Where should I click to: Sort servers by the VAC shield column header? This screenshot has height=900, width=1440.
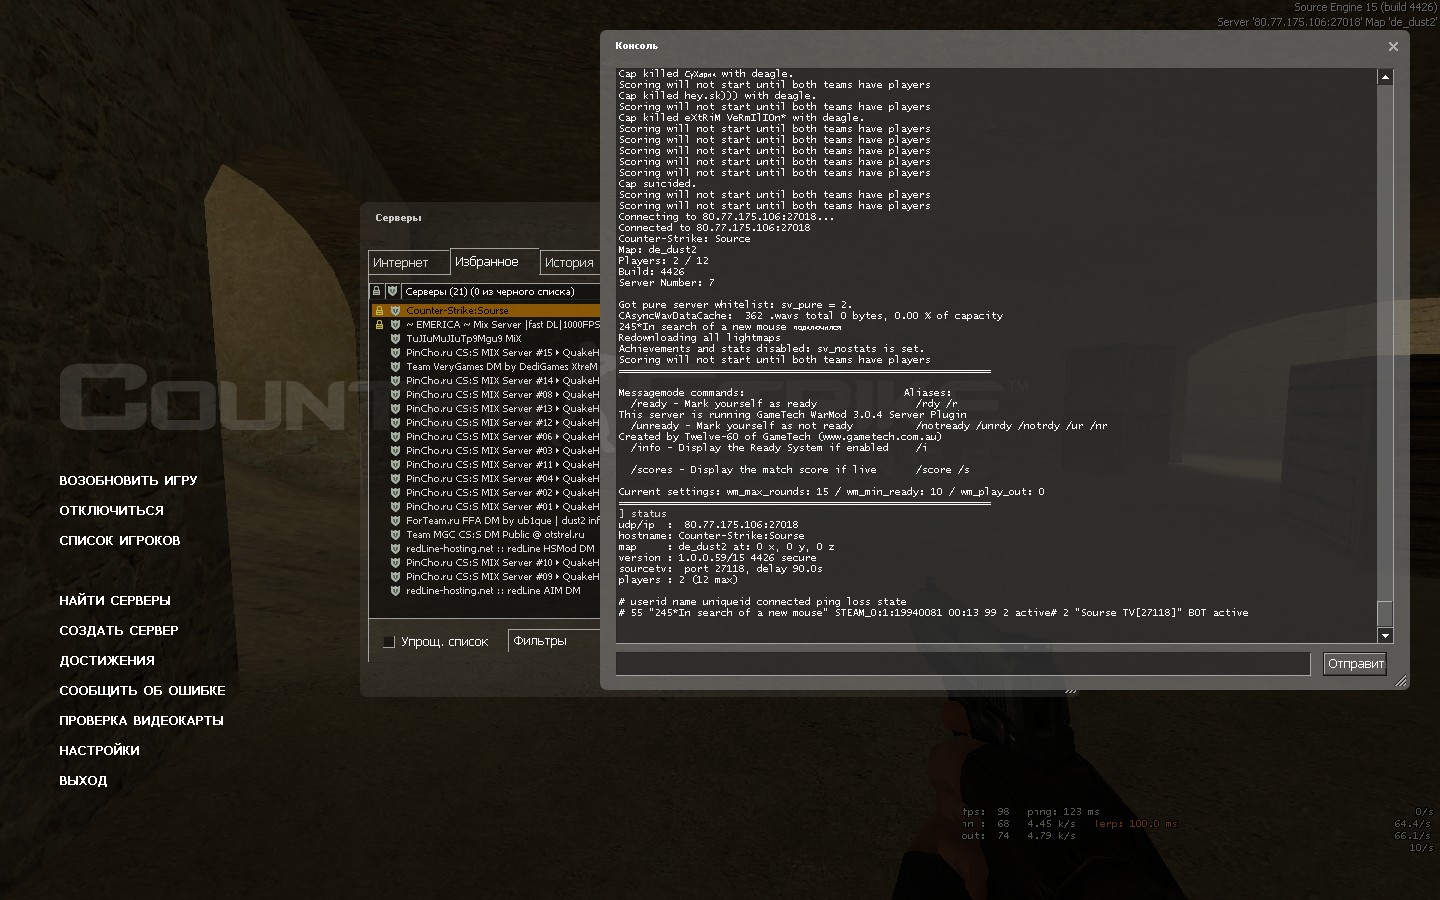393,292
